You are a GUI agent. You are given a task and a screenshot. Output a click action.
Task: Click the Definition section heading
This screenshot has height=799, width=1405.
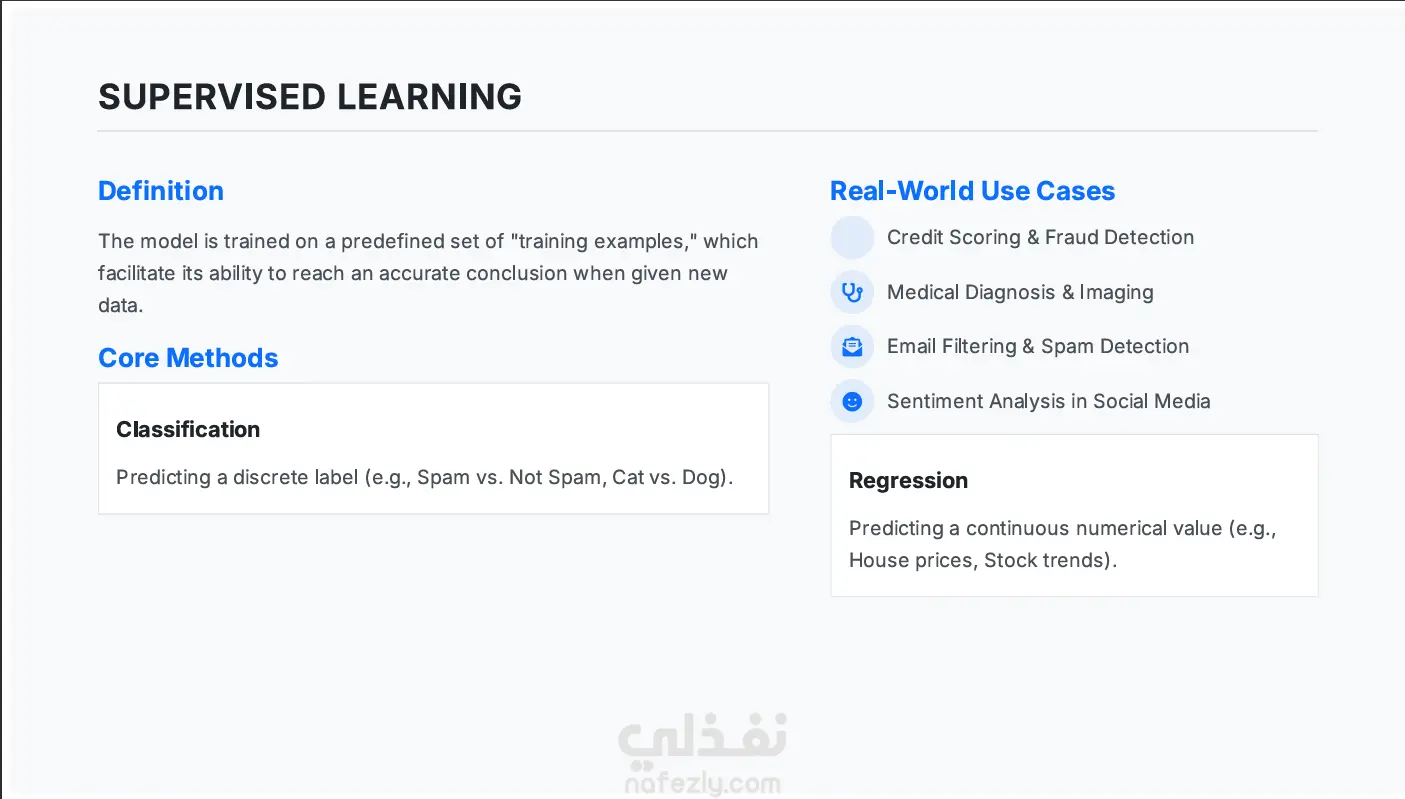161,191
